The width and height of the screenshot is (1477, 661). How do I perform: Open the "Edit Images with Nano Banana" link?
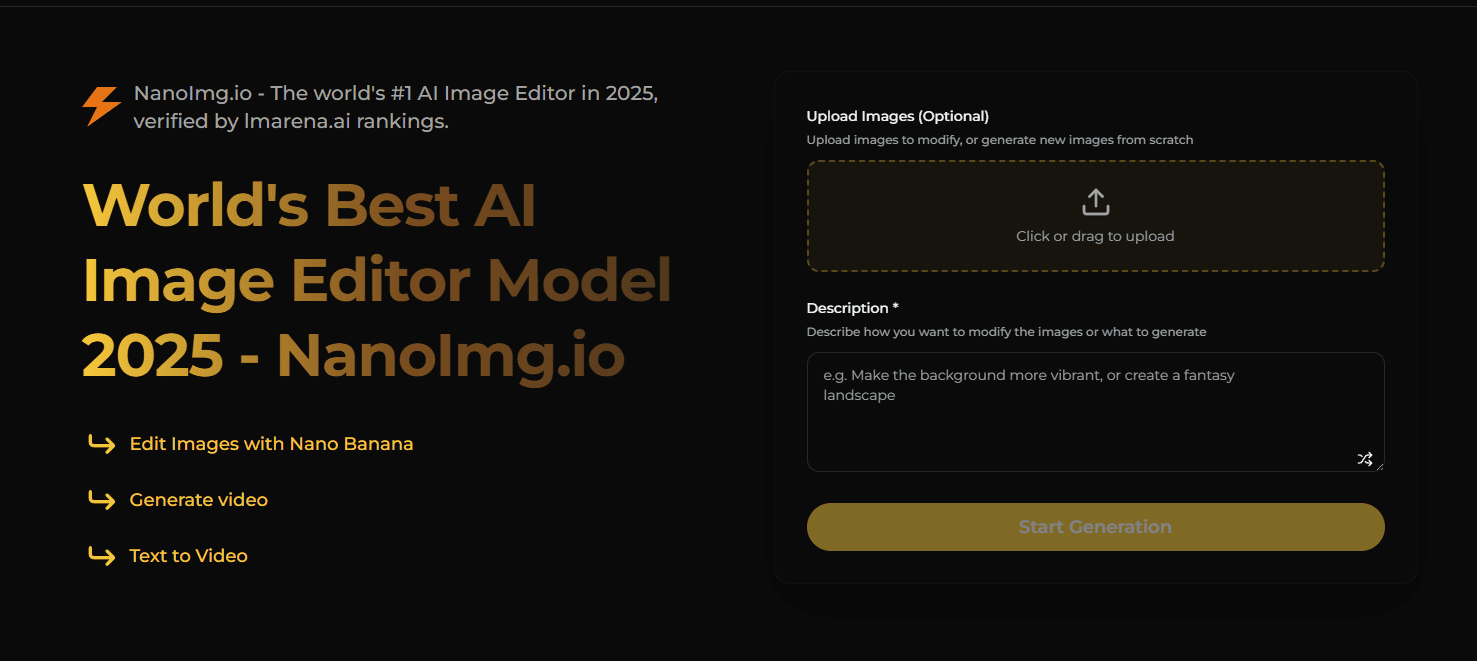point(271,443)
